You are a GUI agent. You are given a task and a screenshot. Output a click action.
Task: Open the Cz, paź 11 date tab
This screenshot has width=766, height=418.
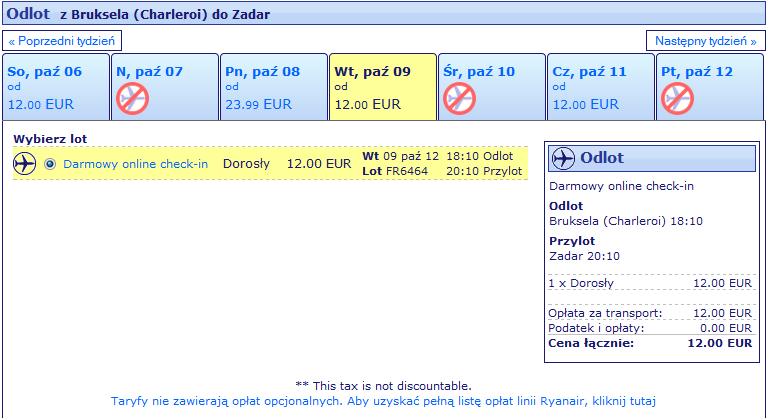[601, 87]
